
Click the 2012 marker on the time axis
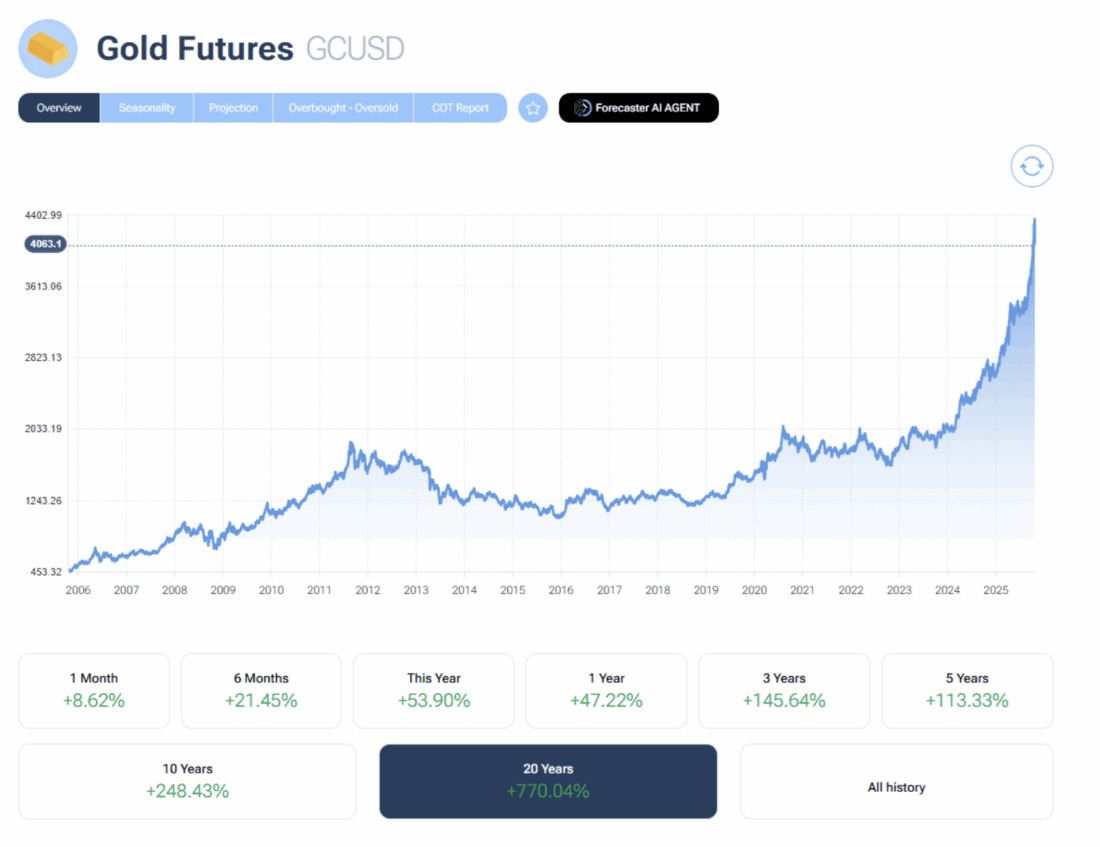pos(367,590)
